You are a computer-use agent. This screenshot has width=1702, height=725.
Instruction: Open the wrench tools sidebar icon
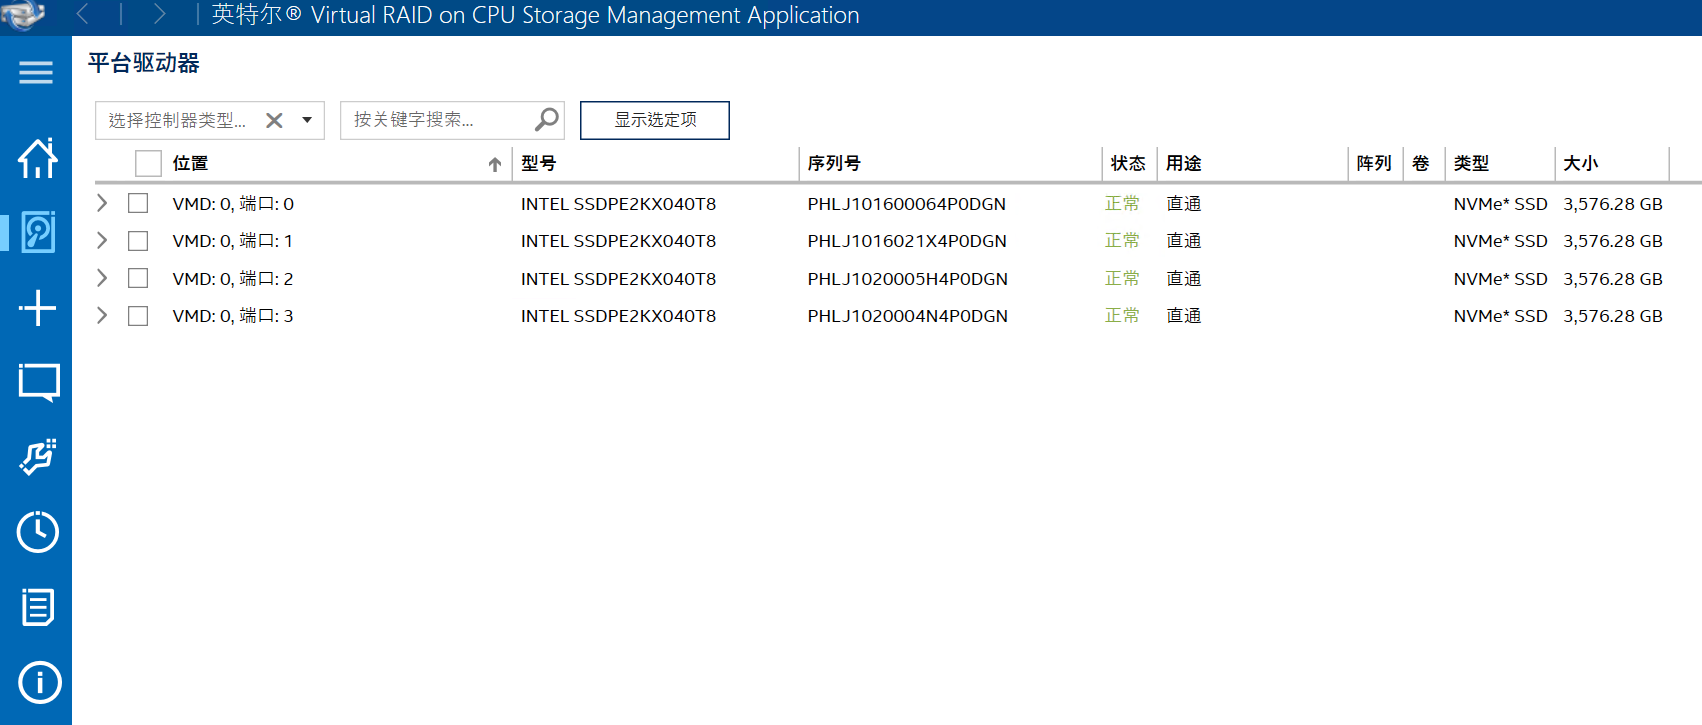[38, 457]
